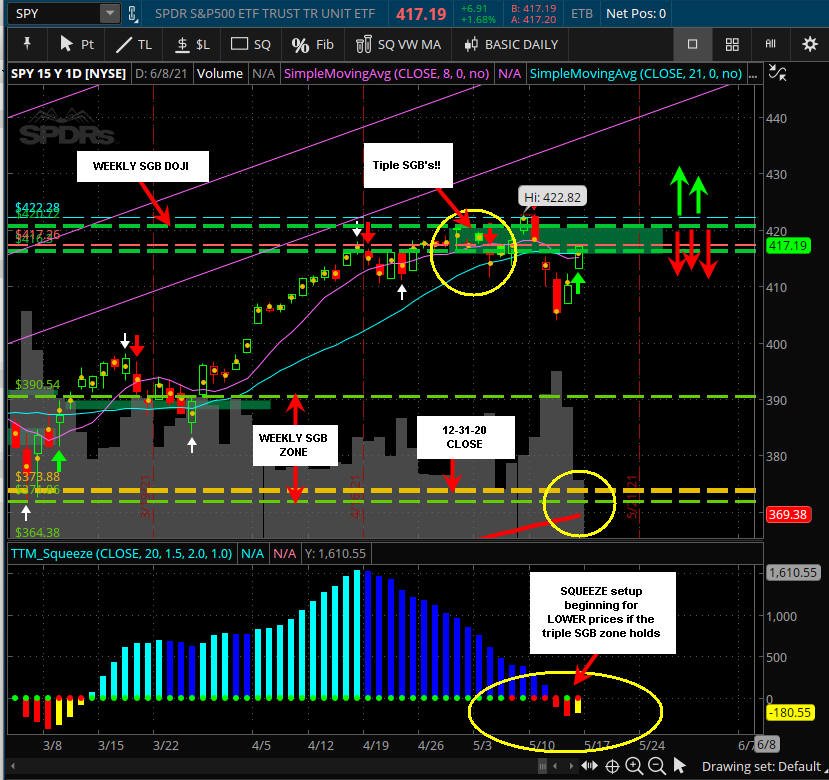Pick the Trendline (TL) drawing tool
Image resolution: width=829 pixels, height=780 pixels.
point(134,45)
